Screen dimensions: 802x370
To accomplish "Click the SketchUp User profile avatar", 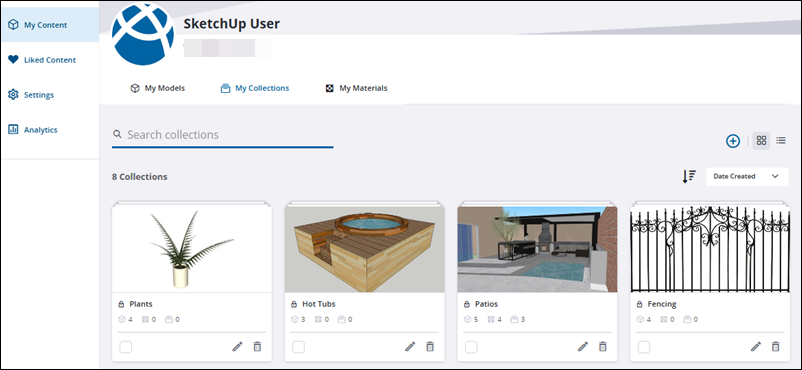I will pyautogui.click(x=143, y=34).
